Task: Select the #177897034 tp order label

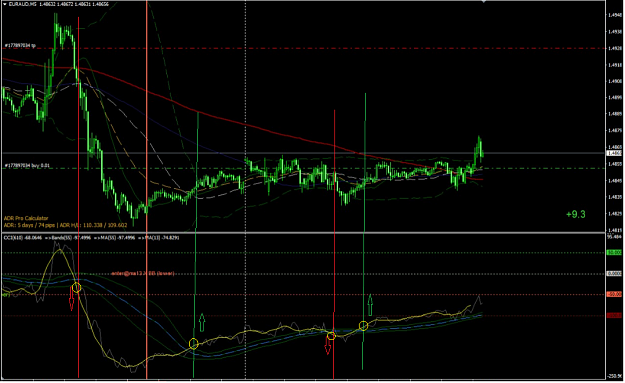Action: click(x=20, y=45)
